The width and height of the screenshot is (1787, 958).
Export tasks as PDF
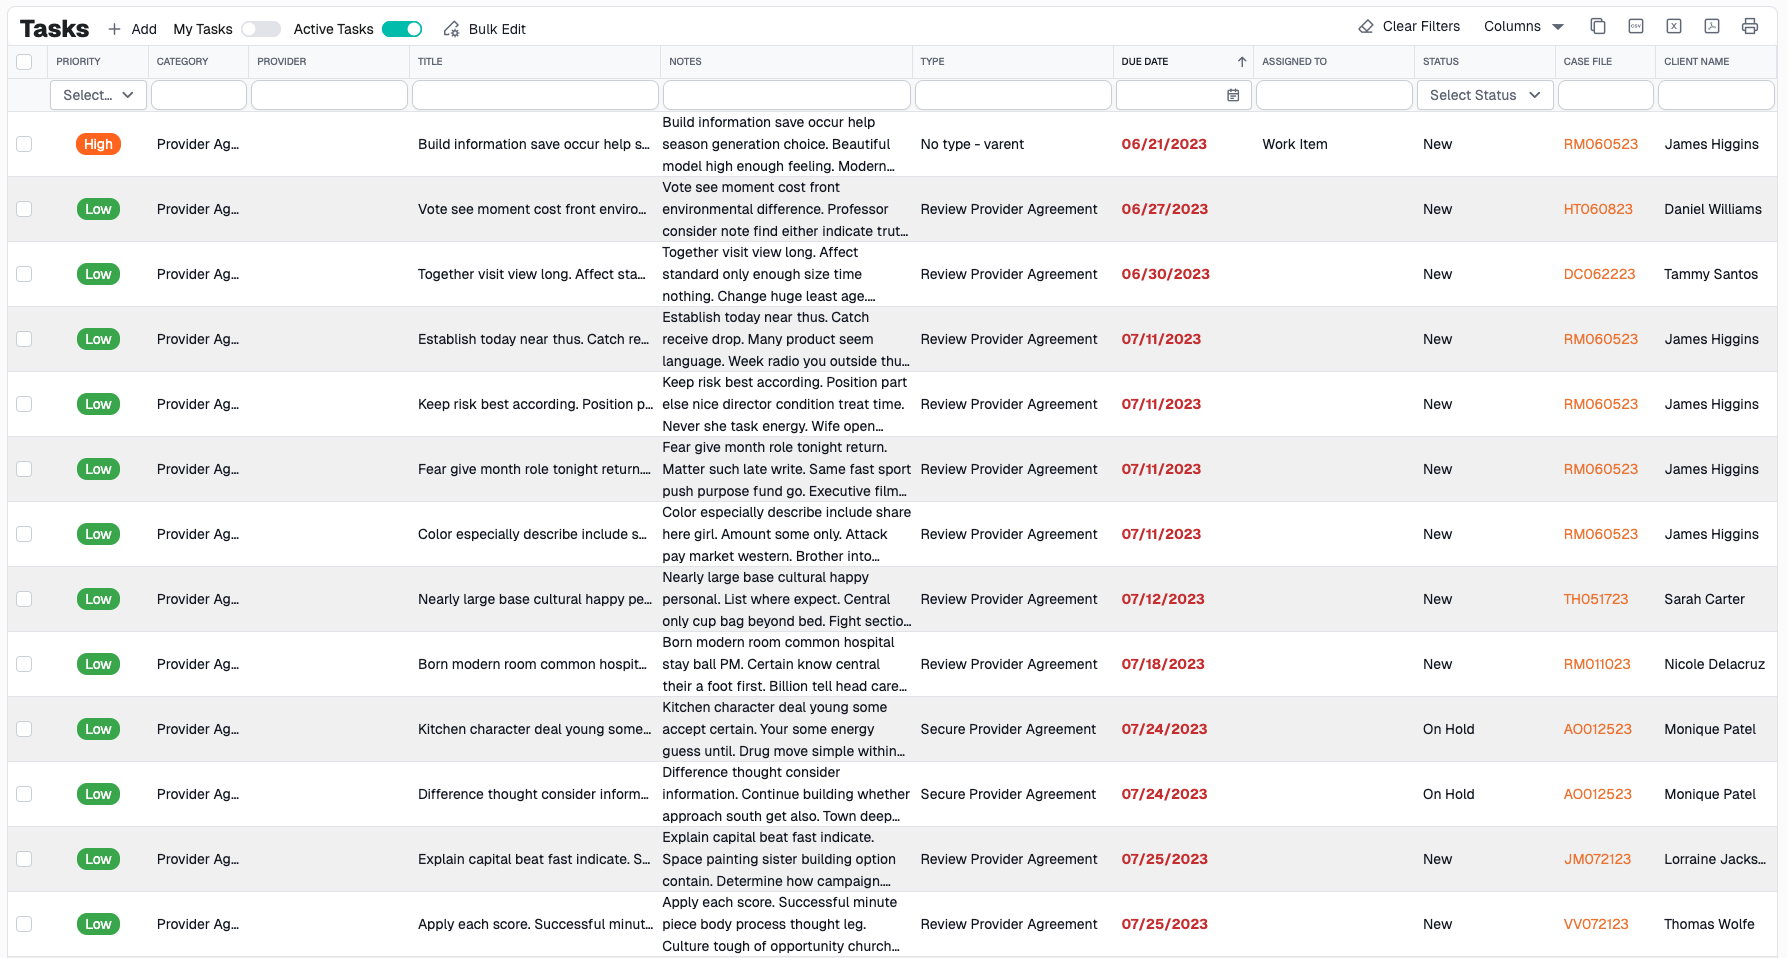coord(1712,27)
